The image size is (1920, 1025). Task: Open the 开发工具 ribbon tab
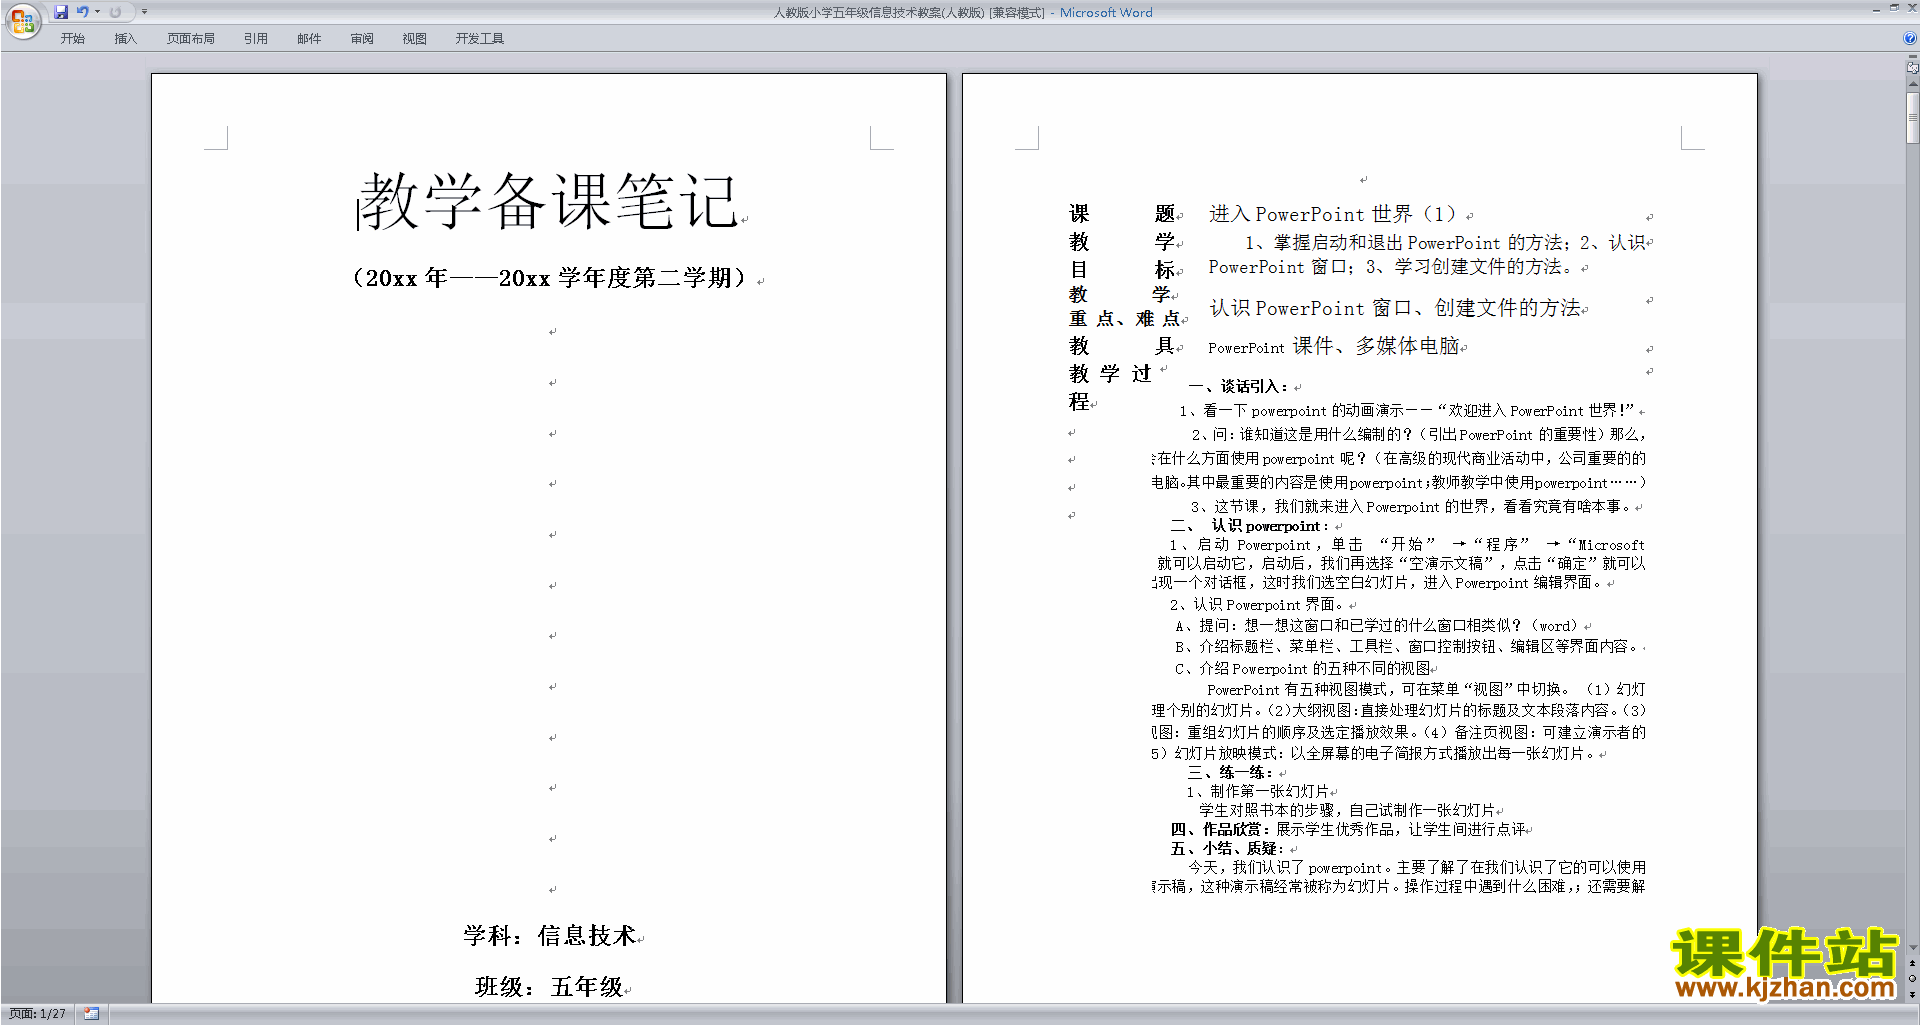[479, 39]
